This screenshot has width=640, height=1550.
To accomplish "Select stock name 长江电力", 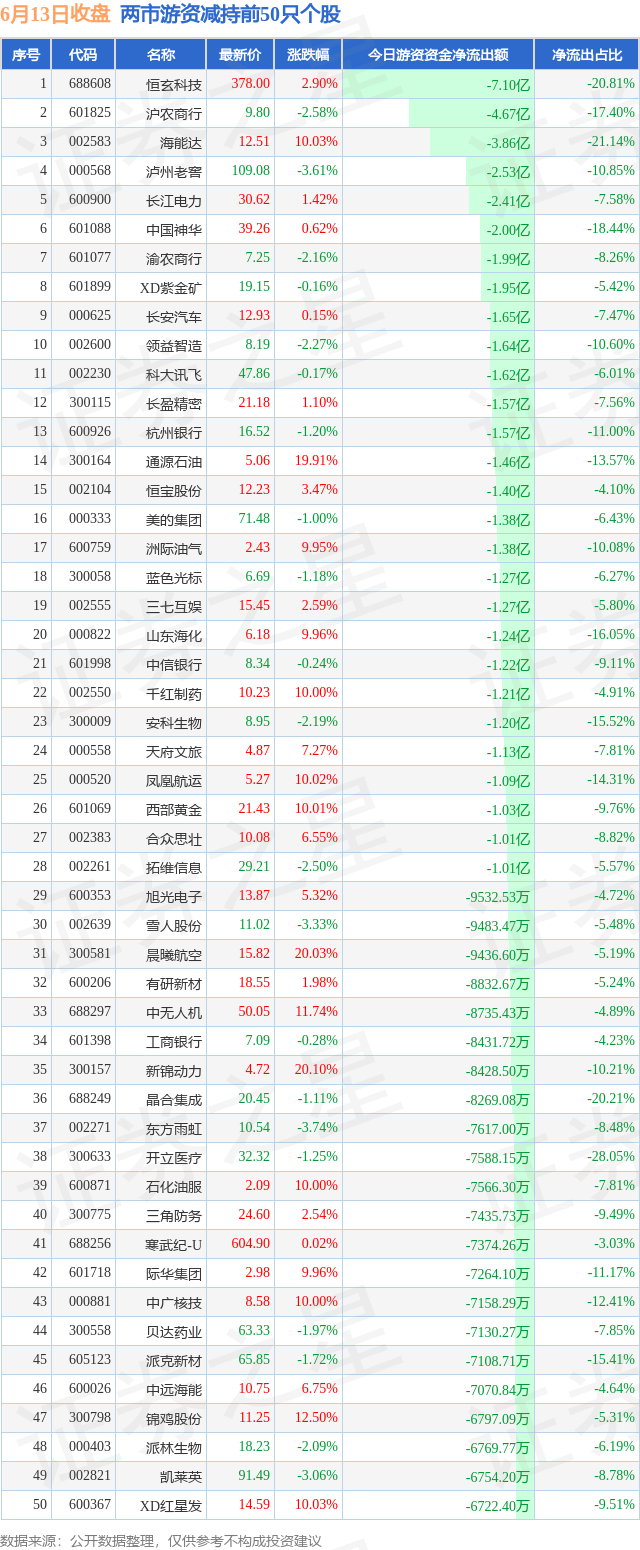I will click(x=174, y=200).
